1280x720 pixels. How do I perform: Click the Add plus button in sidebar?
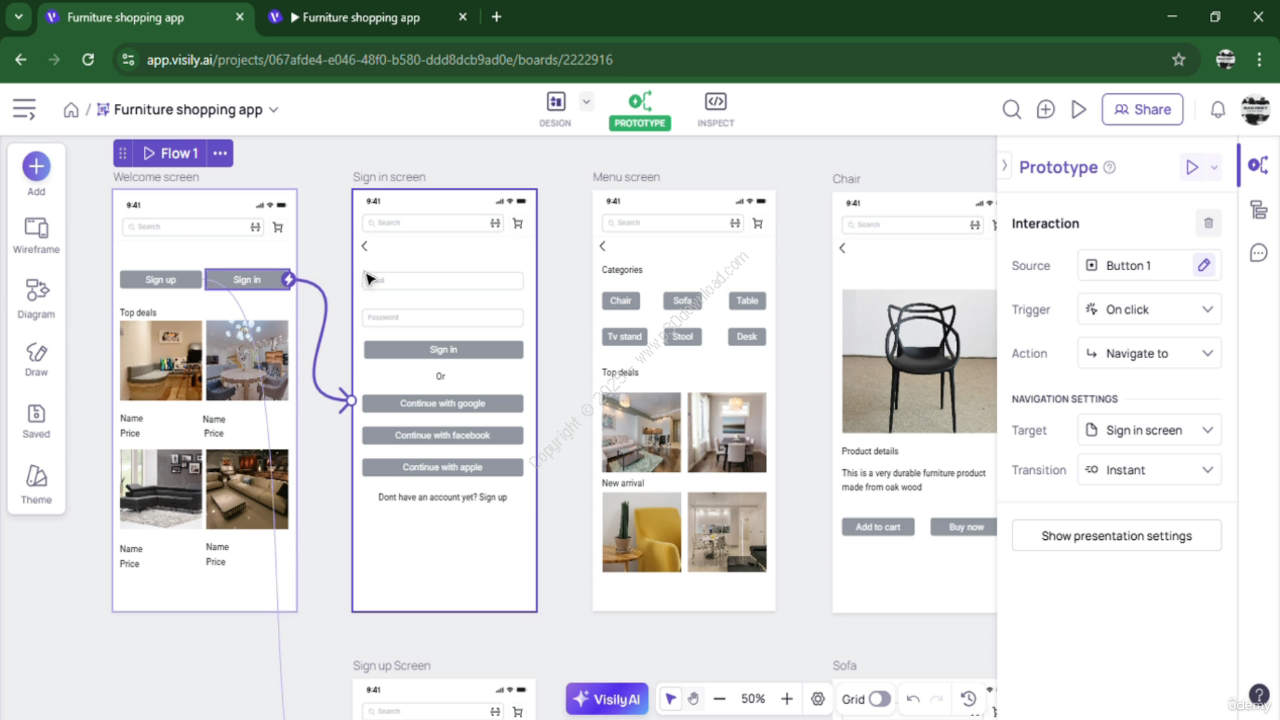(x=36, y=167)
